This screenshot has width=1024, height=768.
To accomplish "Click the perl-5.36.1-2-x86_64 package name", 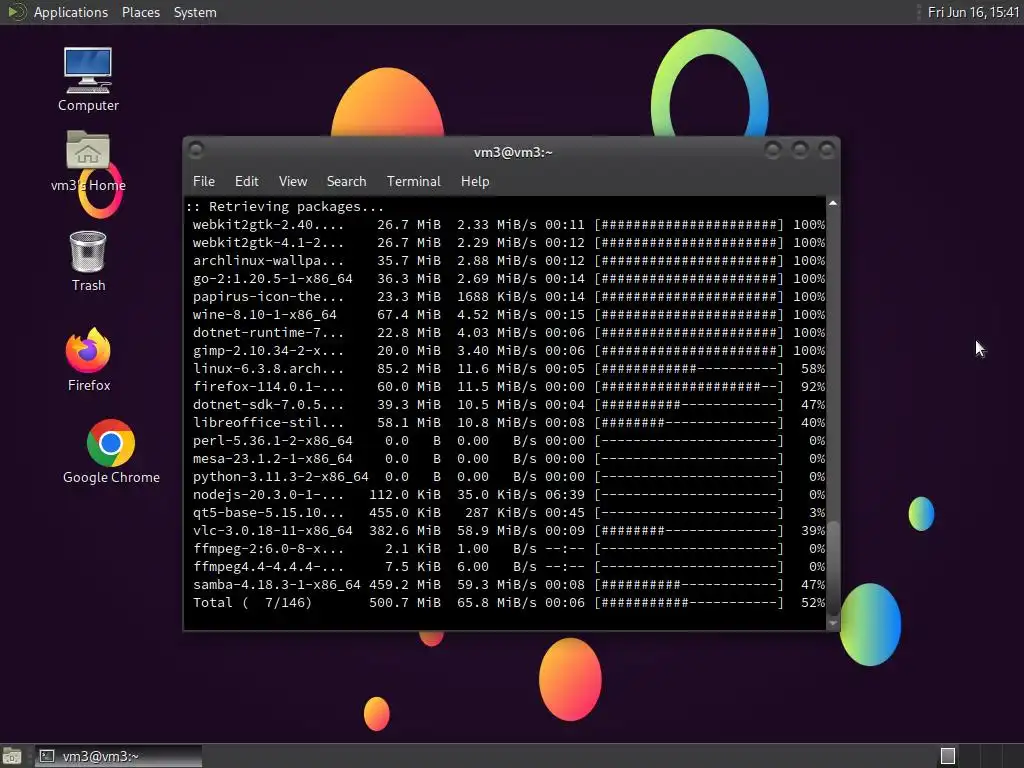I will 272,441.
